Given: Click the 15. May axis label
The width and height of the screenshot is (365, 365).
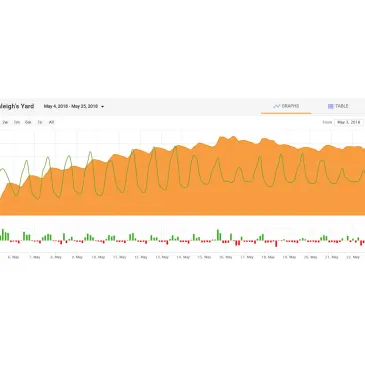Looking at the screenshot, I should [204, 257].
